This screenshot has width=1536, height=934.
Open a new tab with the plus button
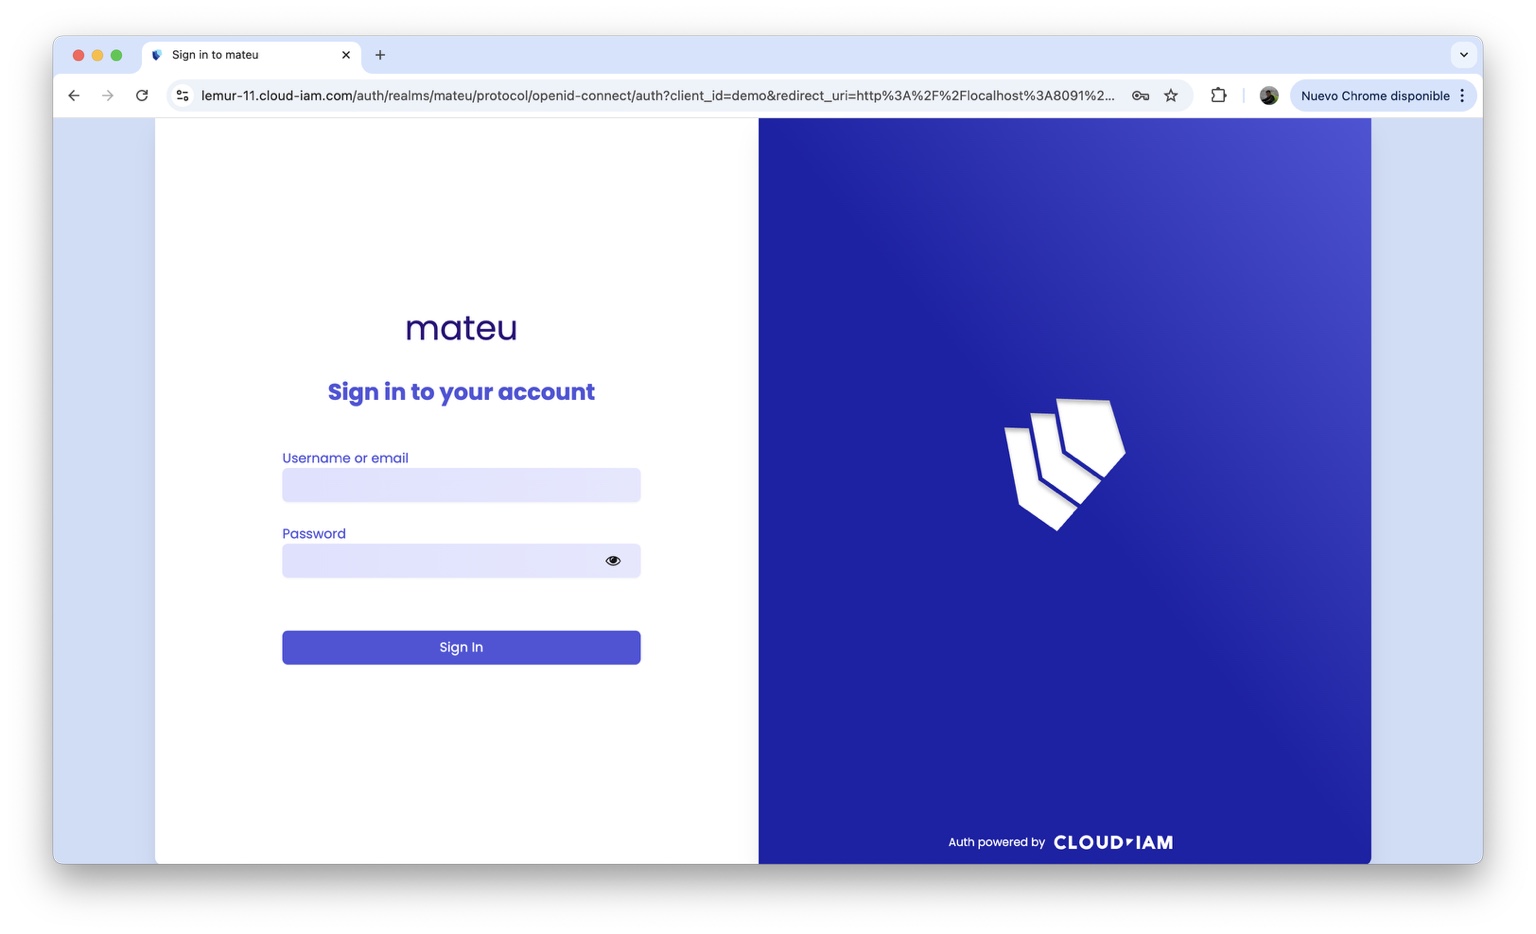pos(379,55)
